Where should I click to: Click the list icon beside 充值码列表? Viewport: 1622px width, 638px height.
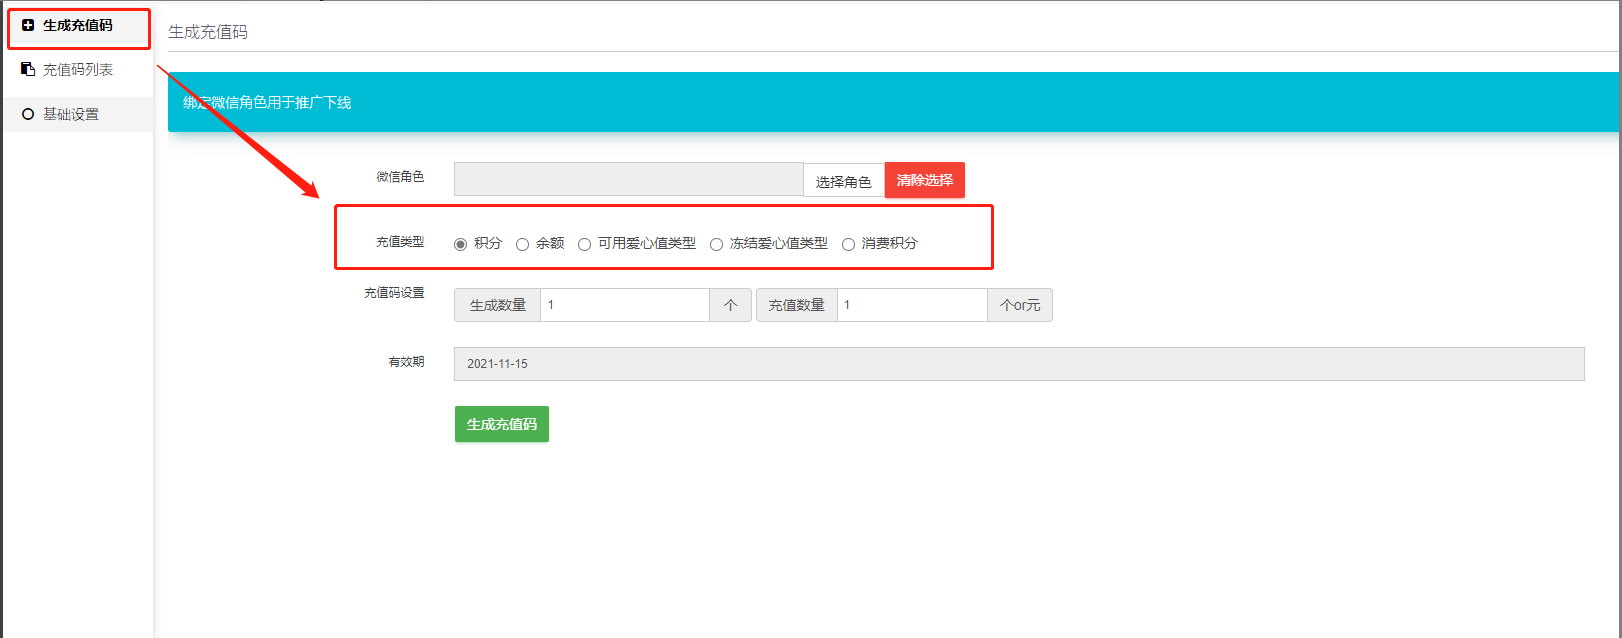[28, 69]
